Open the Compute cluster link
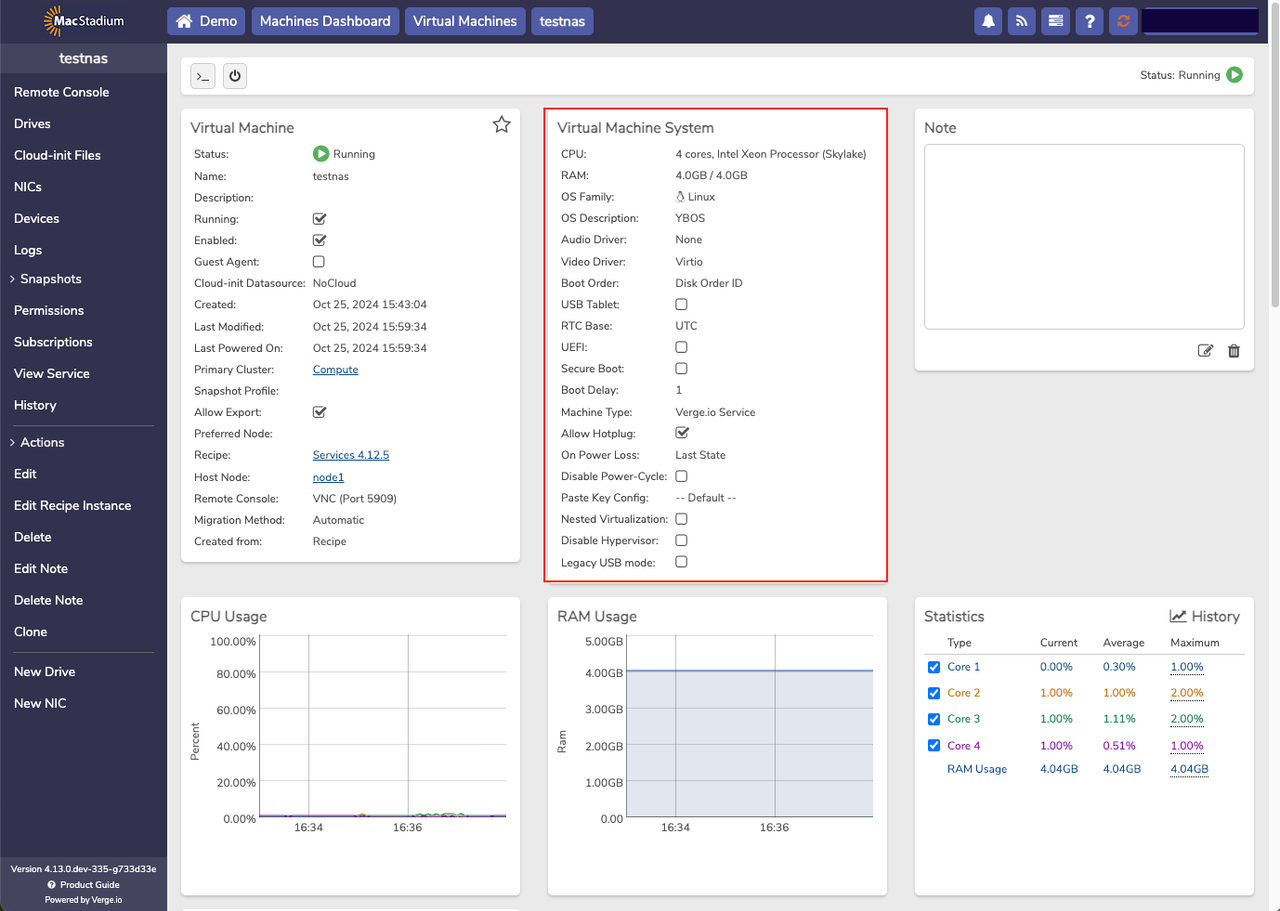This screenshot has height=911, width=1280. [x=335, y=370]
